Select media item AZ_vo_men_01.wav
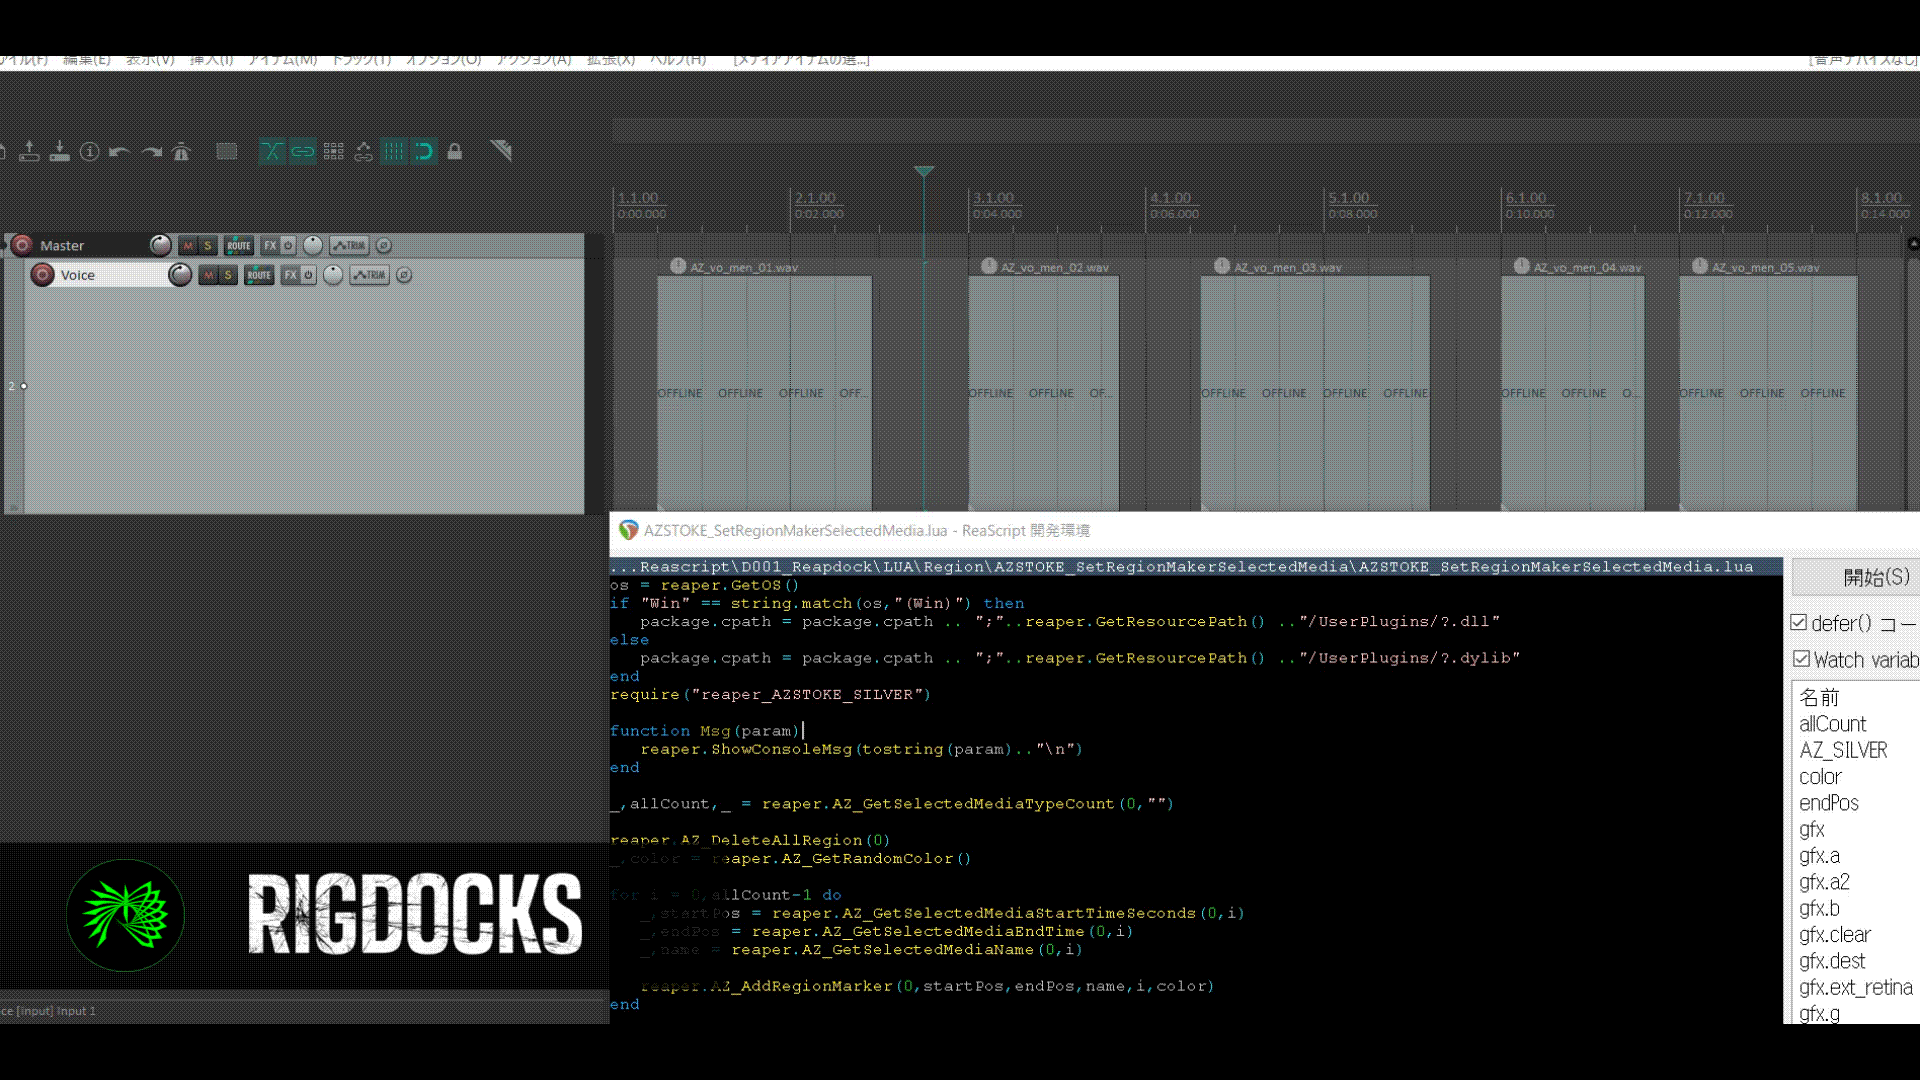Viewport: 1920px width, 1080px height. 764,393
